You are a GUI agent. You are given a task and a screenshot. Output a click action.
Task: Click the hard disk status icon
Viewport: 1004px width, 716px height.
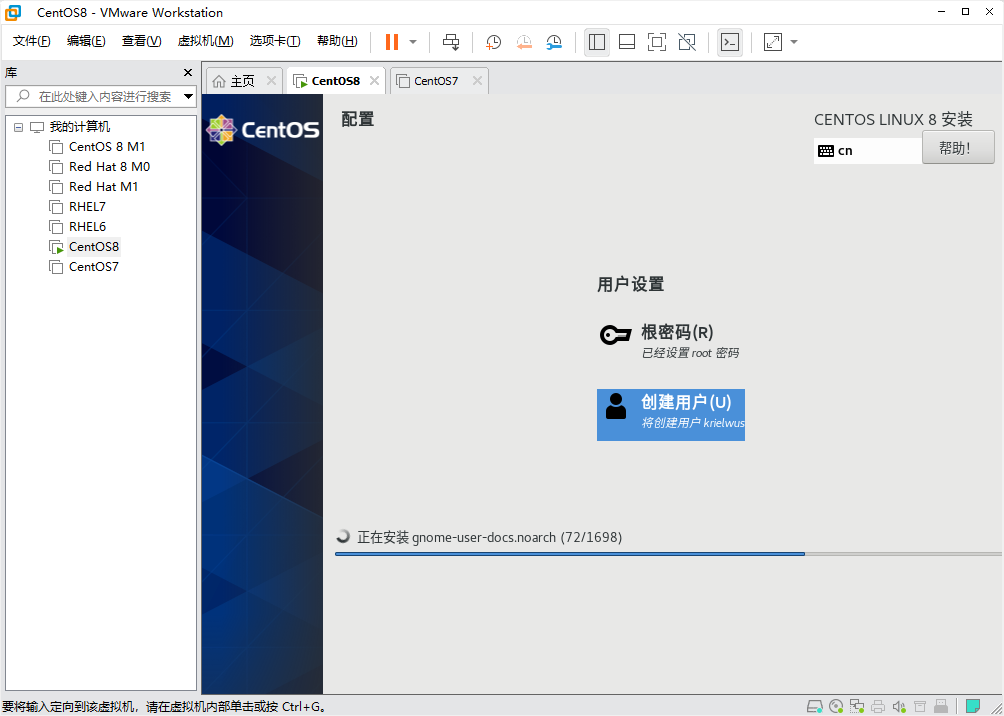(814, 706)
